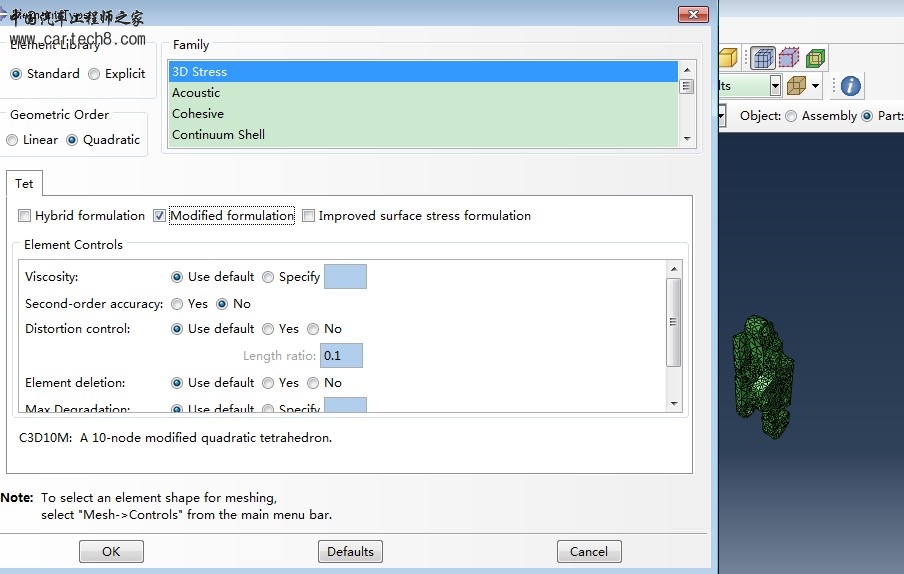This screenshot has width=904, height=574.
Task: Set Second-order accuracy to Yes
Action: click(177, 304)
